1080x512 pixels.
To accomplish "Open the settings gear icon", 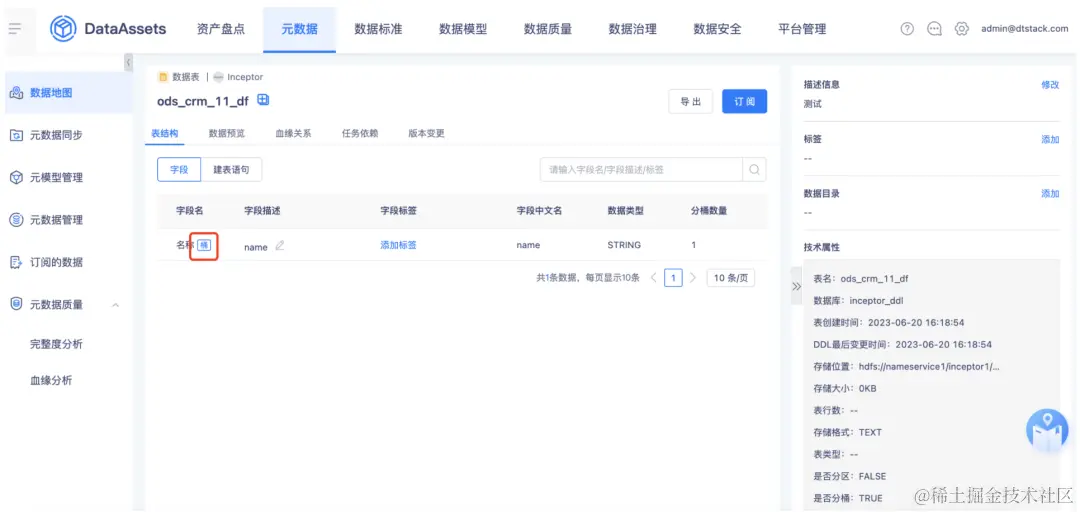I will (962, 29).
